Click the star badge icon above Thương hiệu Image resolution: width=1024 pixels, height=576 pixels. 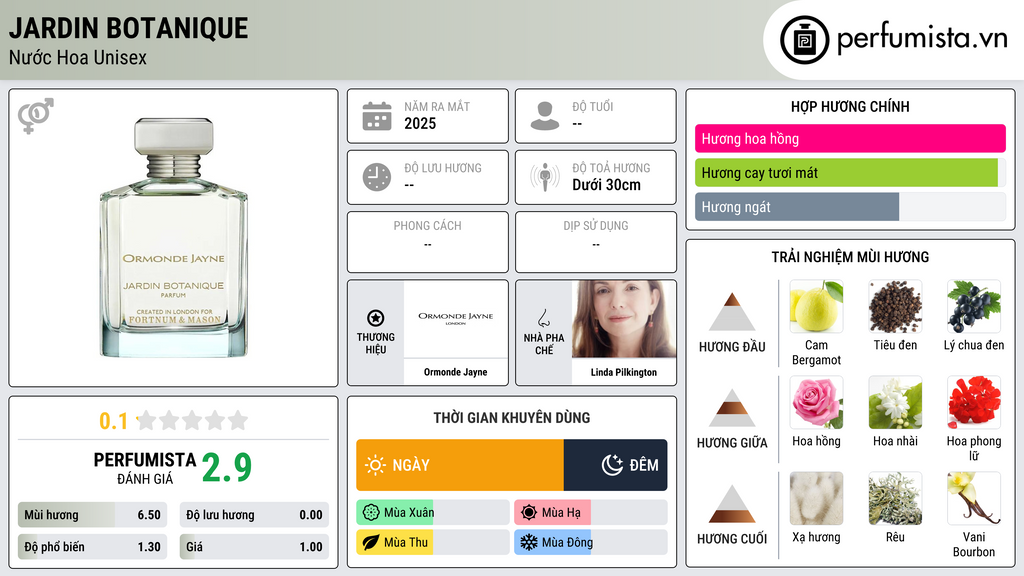376,318
